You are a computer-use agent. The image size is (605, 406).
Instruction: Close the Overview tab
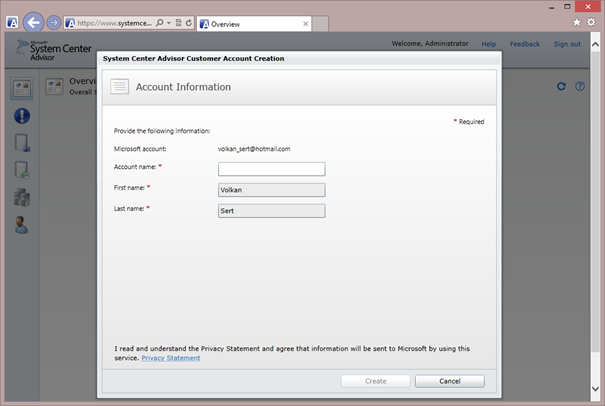tap(306, 24)
